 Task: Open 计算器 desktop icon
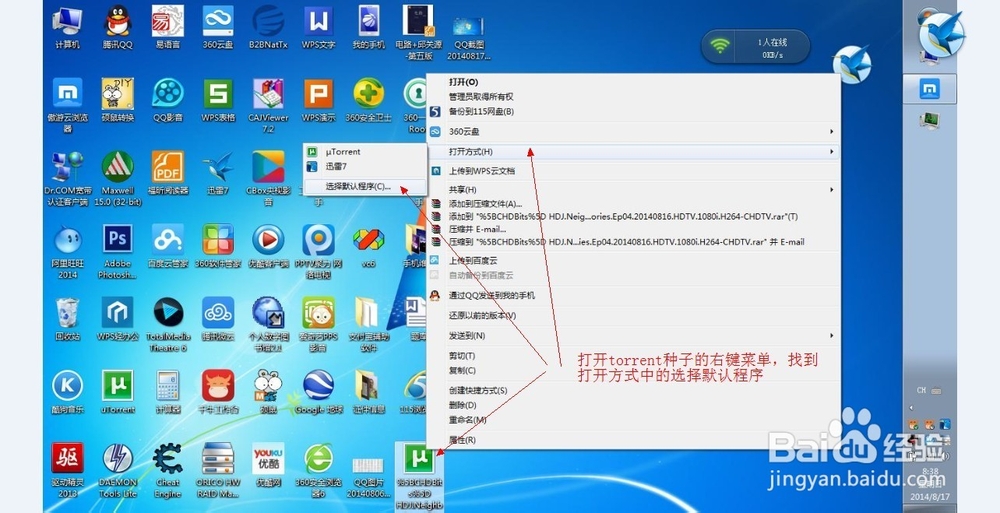(168, 392)
